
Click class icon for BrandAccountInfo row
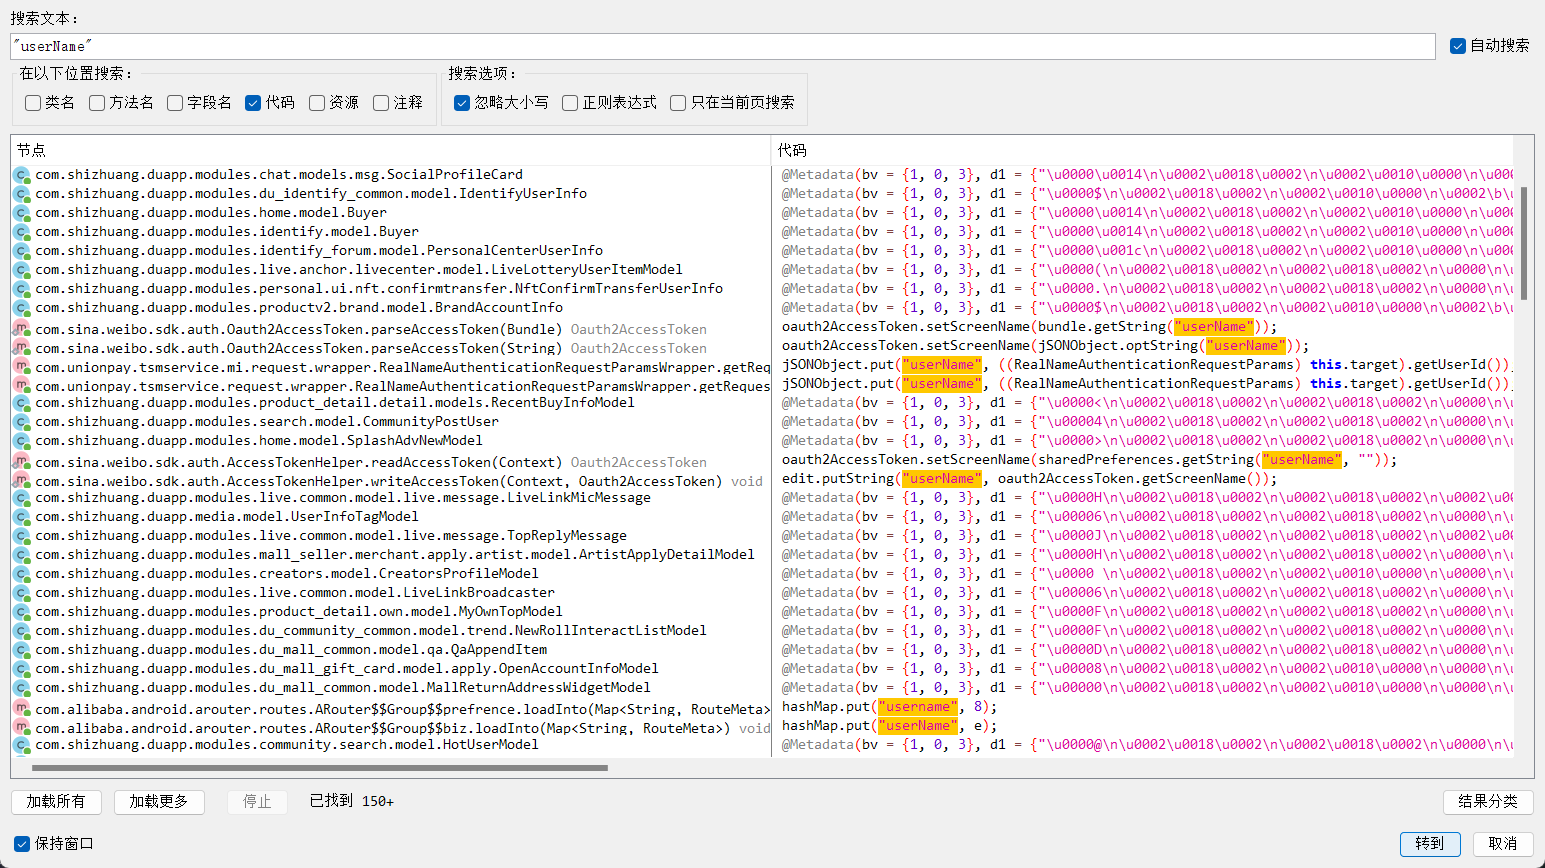point(21,308)
